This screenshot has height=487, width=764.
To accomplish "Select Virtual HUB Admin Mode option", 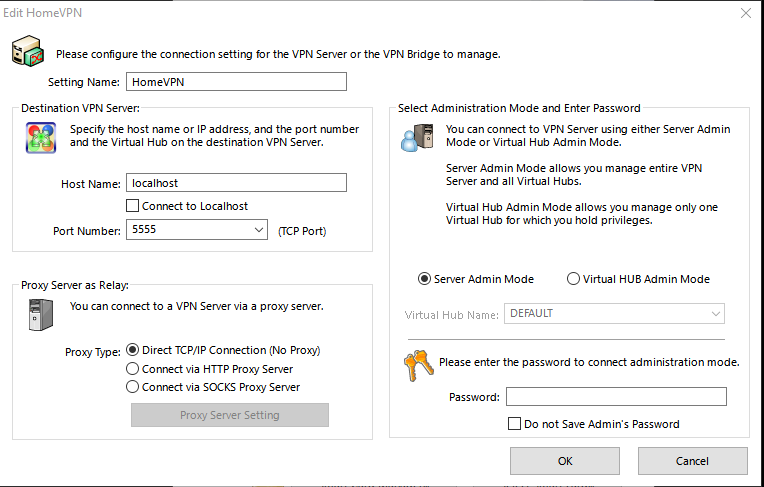I will tap(573, 279).
